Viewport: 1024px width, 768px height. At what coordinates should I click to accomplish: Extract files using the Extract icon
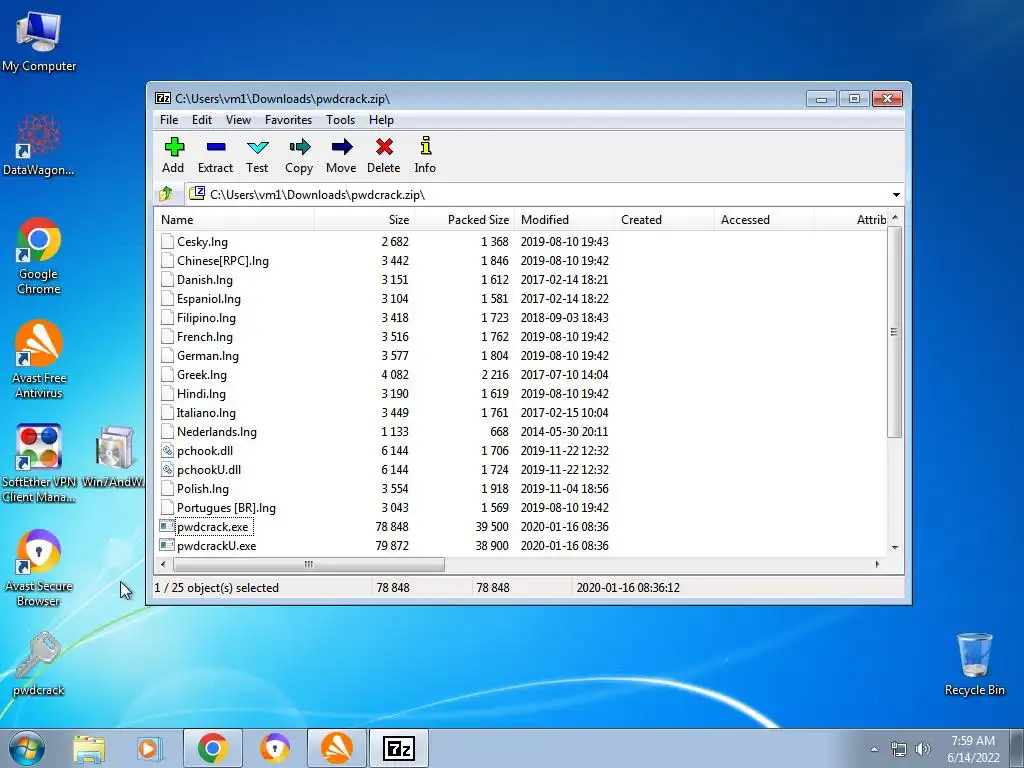click(216, 147)
